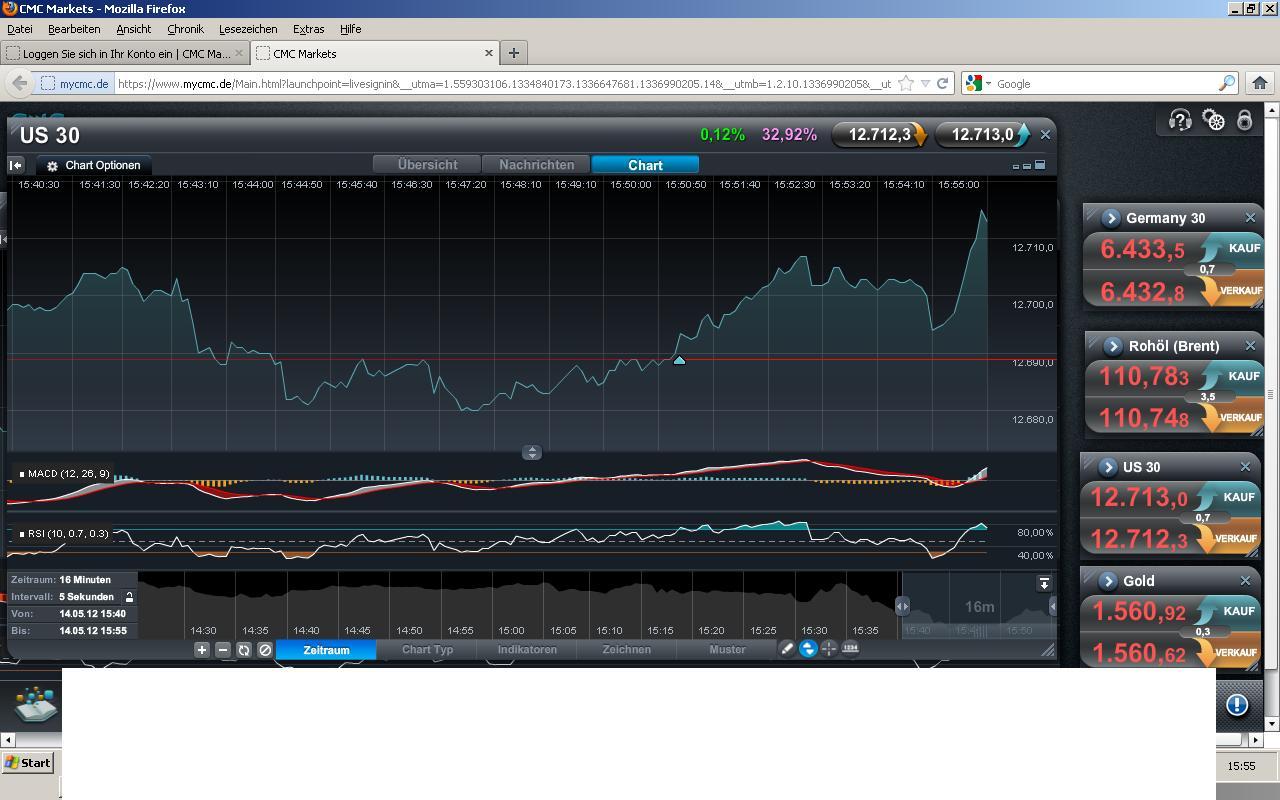
Task: Click the padlock icon at top right
Action: [1244, 121]
